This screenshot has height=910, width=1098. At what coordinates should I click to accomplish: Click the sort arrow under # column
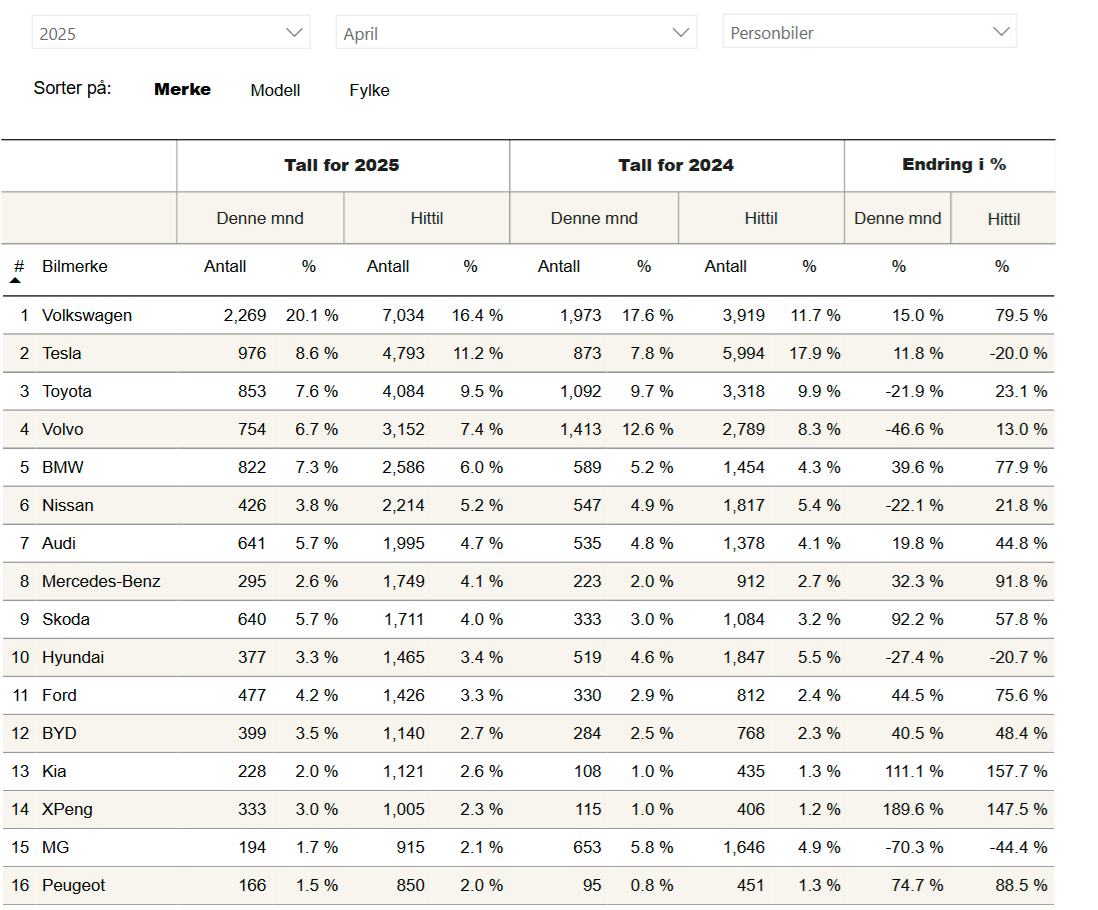point(15,281)
